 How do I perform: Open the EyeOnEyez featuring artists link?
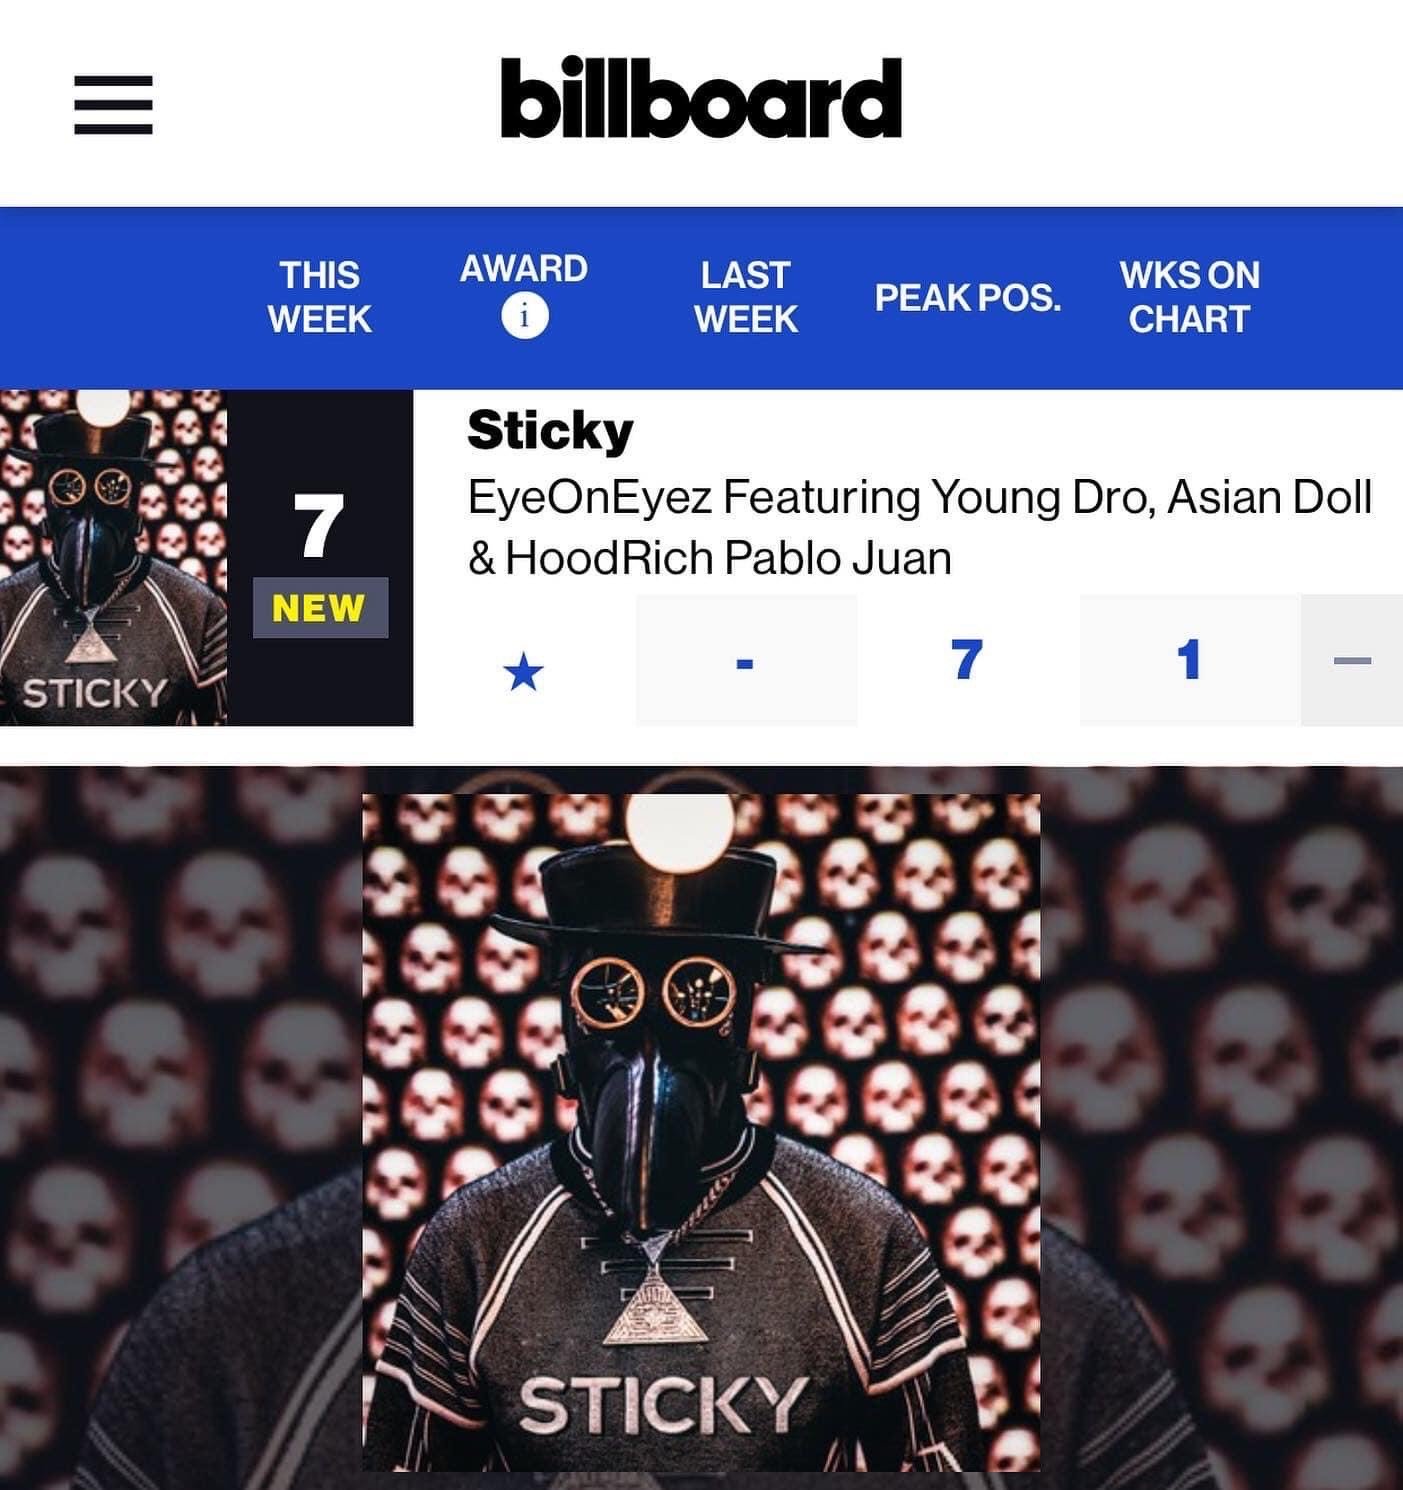pyautogui.click(x=919, y=527)
